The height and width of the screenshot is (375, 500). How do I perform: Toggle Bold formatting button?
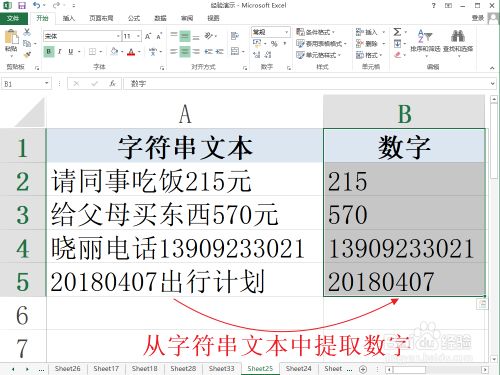[x=49, y=52]
